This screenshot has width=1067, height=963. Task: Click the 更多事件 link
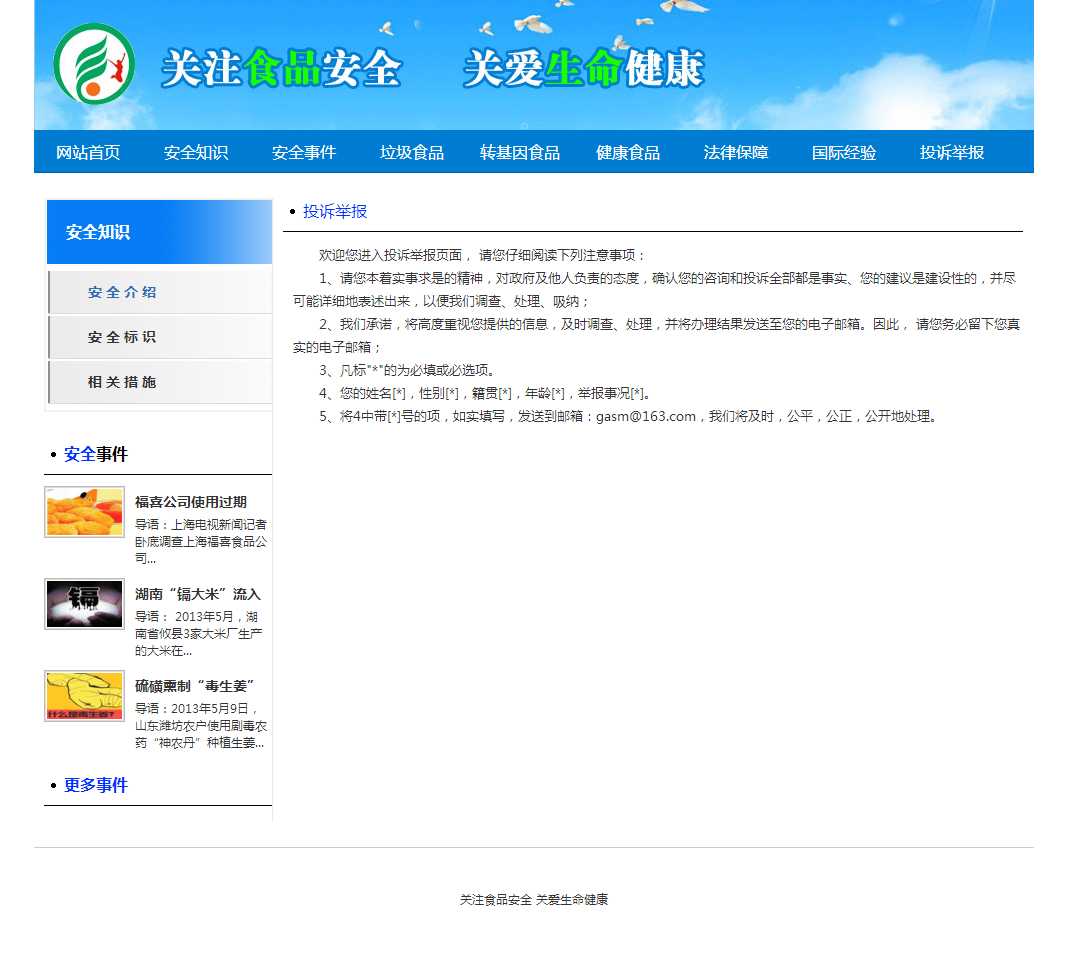pyautogui.click(x=96, y=785)
